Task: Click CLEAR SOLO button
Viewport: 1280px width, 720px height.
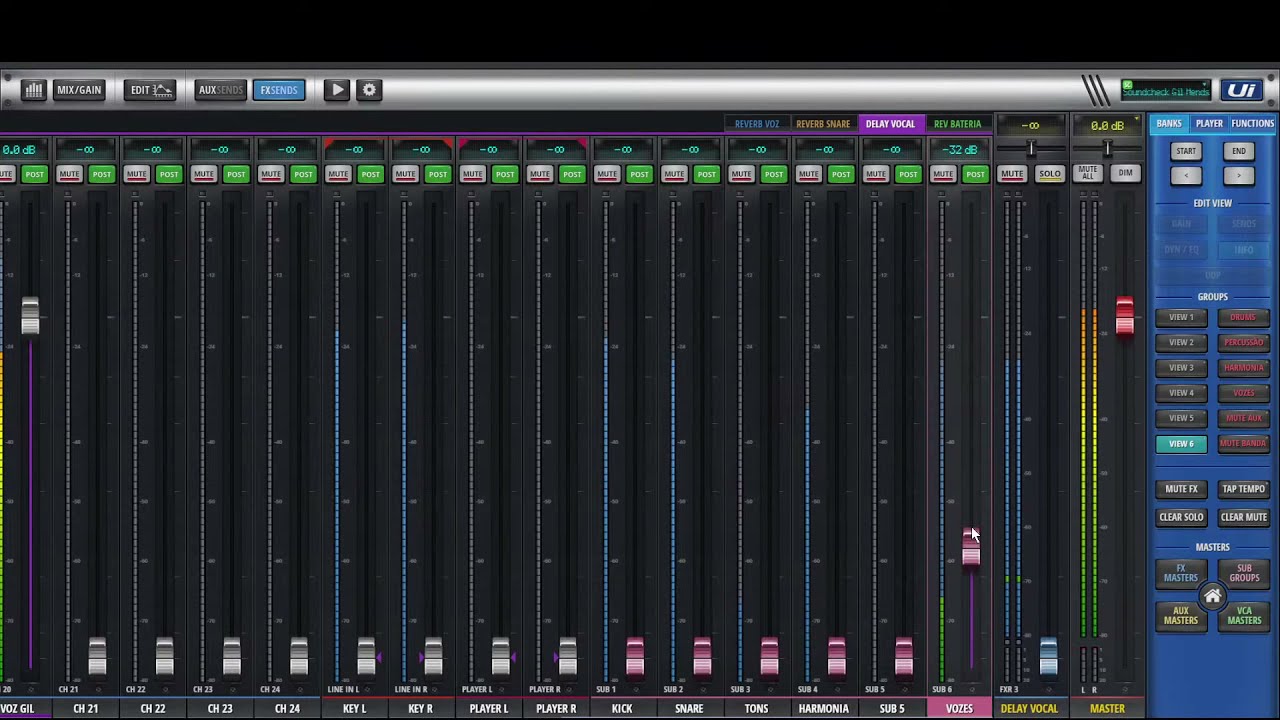Action: coord(1181,517)
